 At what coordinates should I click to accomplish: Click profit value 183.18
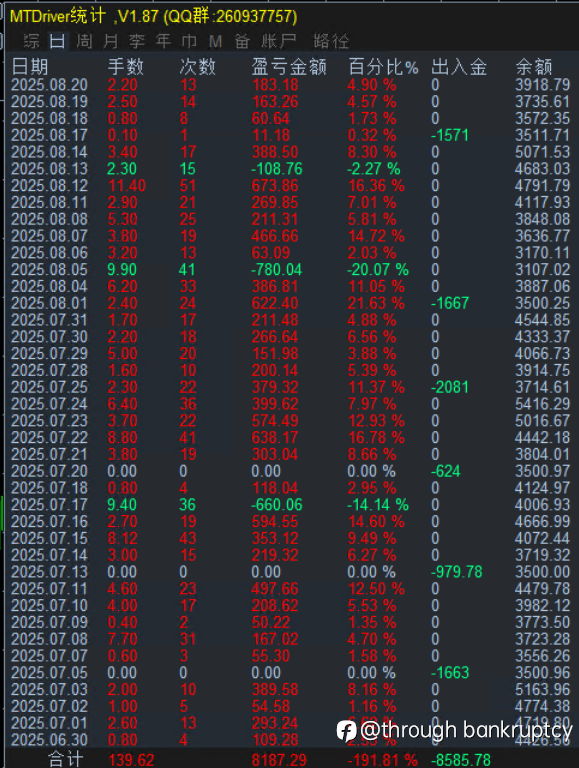(275, 85)
